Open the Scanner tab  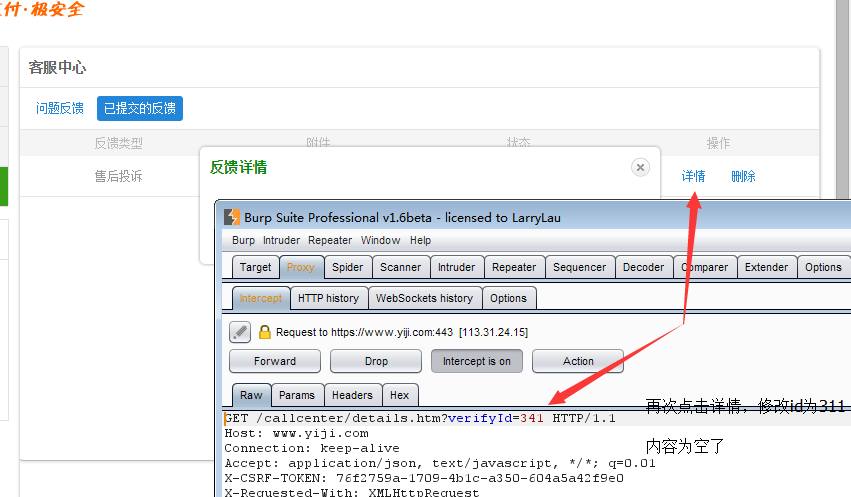pyautogui.click(x=401, y=267)
